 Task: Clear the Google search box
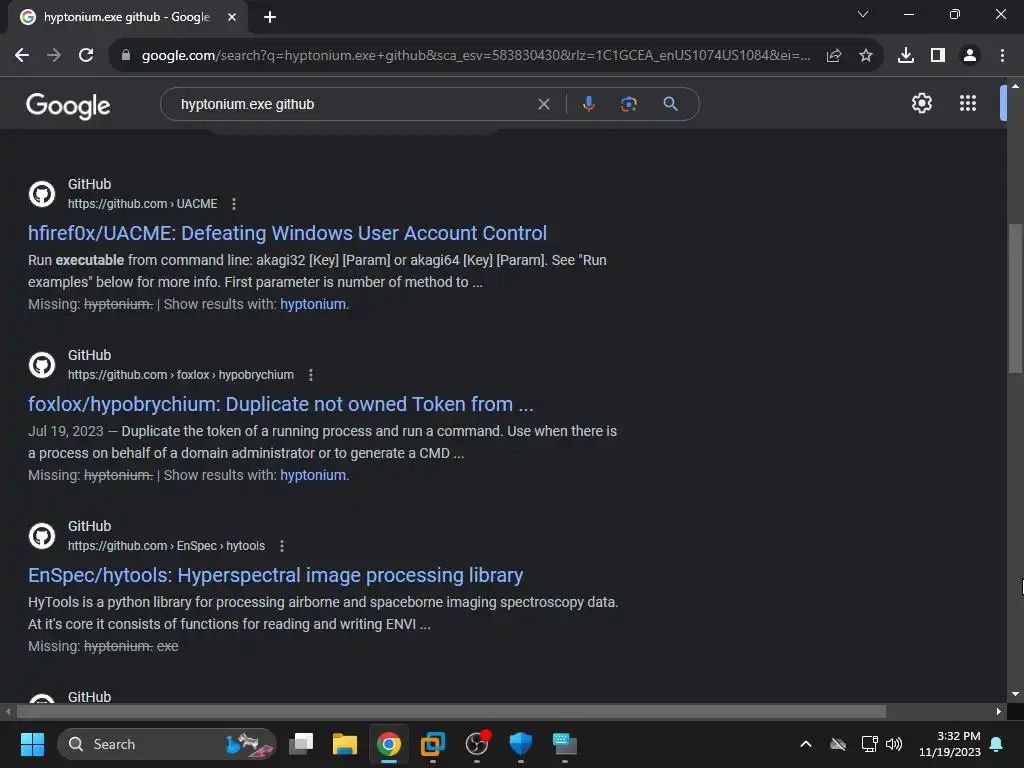[x=543, y=104]
